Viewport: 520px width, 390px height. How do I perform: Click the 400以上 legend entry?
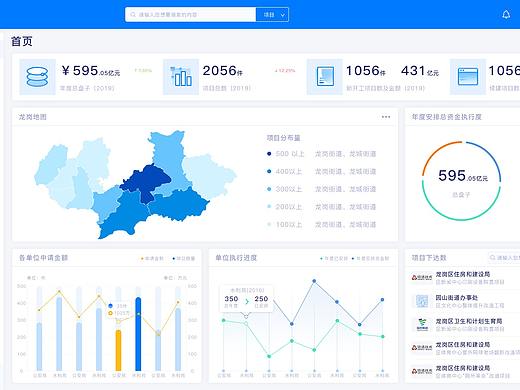coord(321,171)
